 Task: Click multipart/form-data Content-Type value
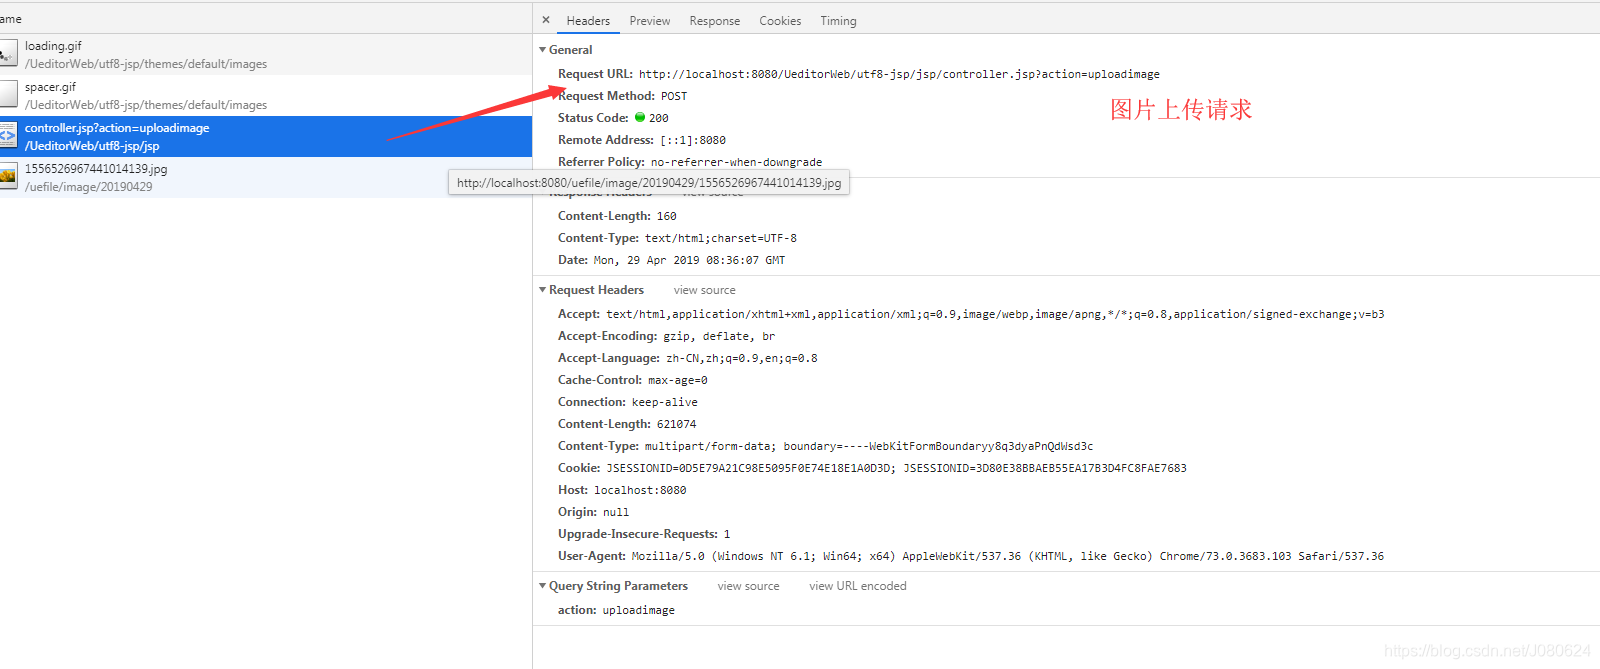[869, 446]
